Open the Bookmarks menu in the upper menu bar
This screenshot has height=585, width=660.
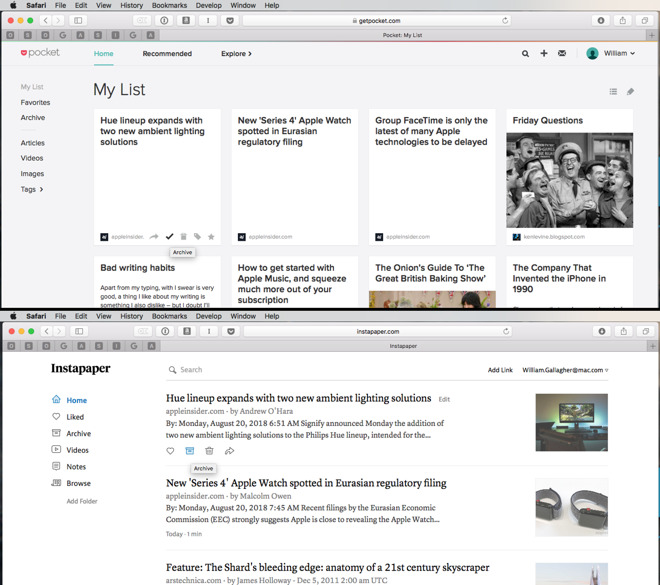click(169, 5)
